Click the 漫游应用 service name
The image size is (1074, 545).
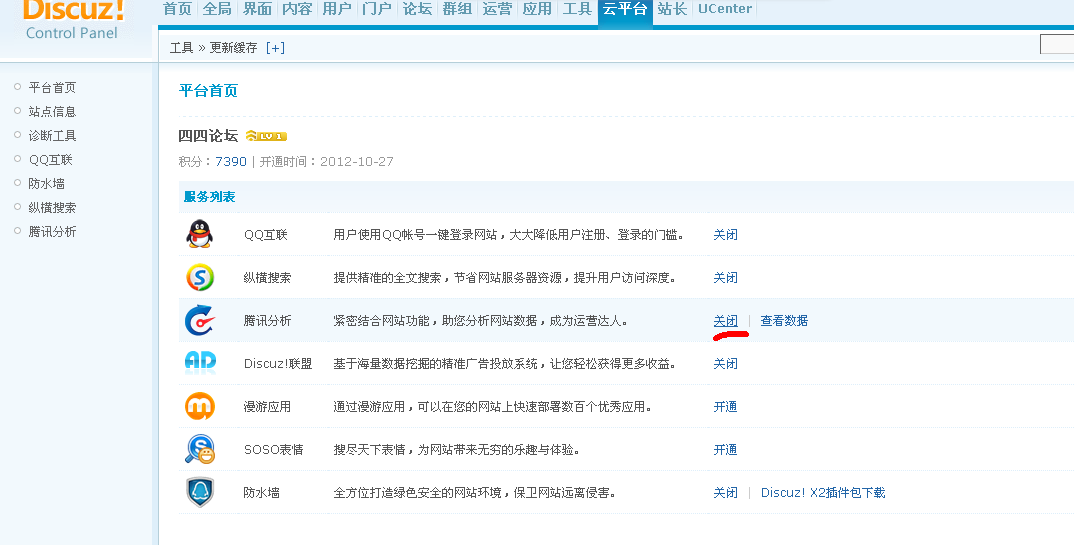point(267,407)
